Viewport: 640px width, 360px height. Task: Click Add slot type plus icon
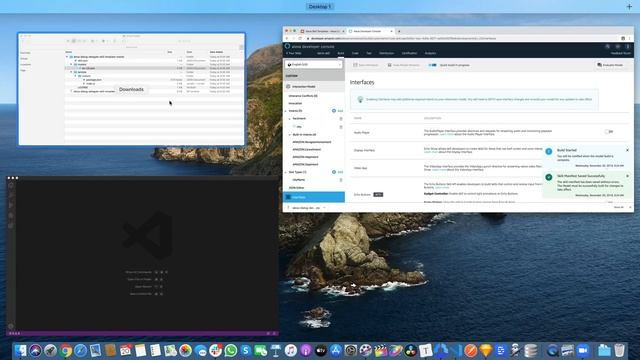(334, 172)
